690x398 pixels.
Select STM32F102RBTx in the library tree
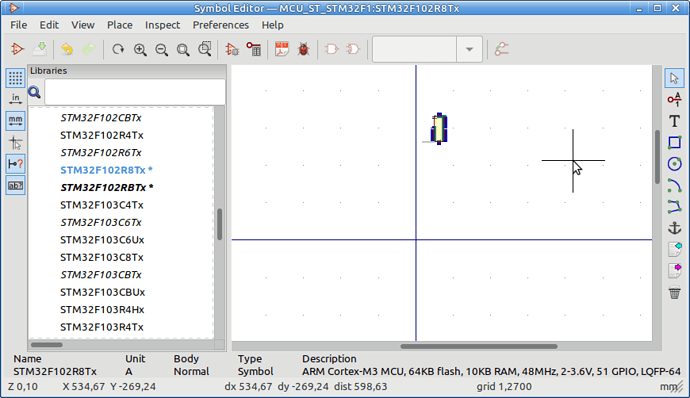[106, 188]
